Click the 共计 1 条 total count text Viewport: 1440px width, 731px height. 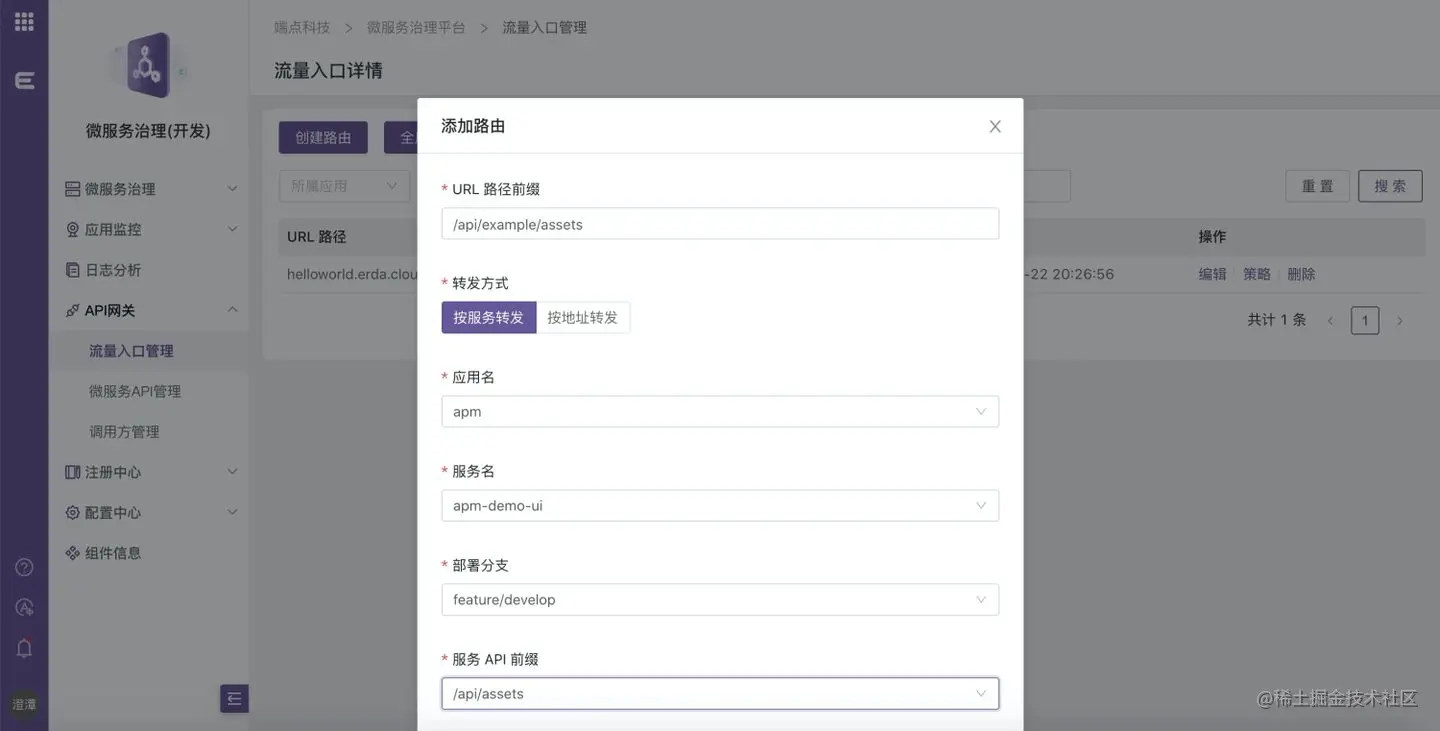click(x=1277, y=320)
